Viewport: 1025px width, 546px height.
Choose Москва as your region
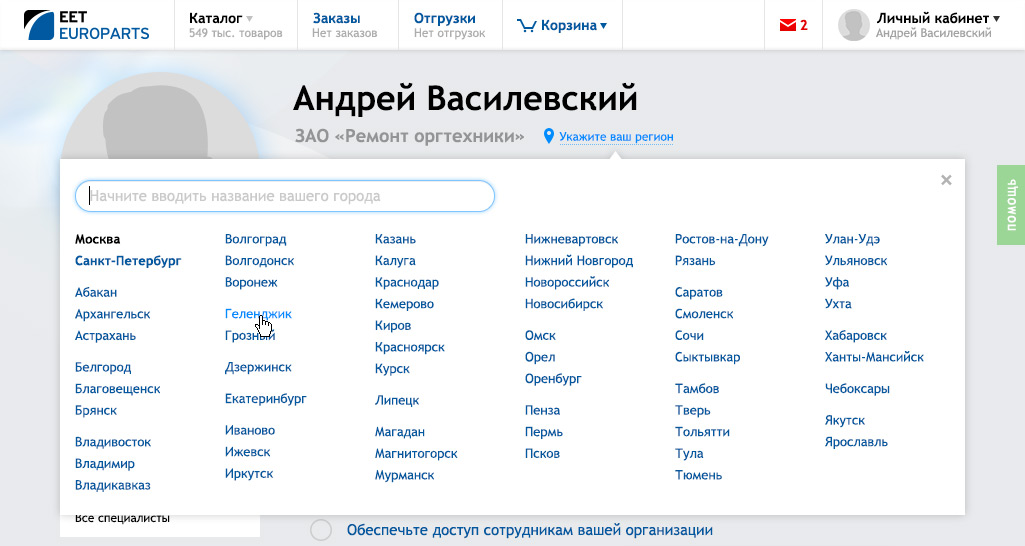pyautogui.click(x=97, y=239)
